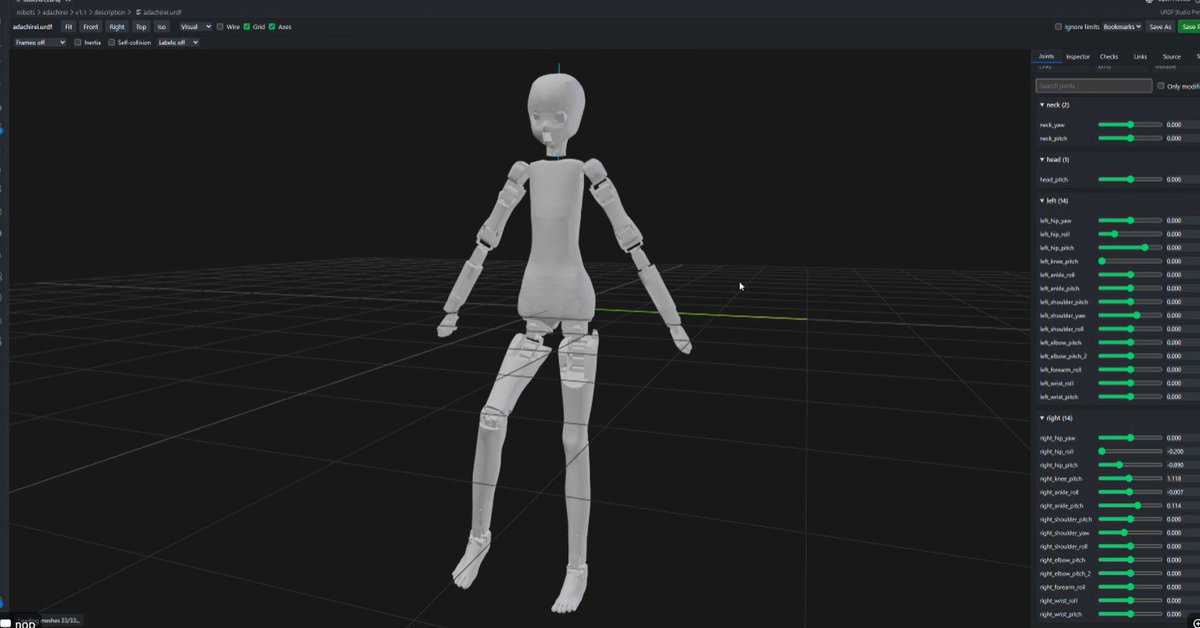This screenshot has width=1200, height=628.
Task: Adjust the head_pitch slider
Action: (1130, 180)
